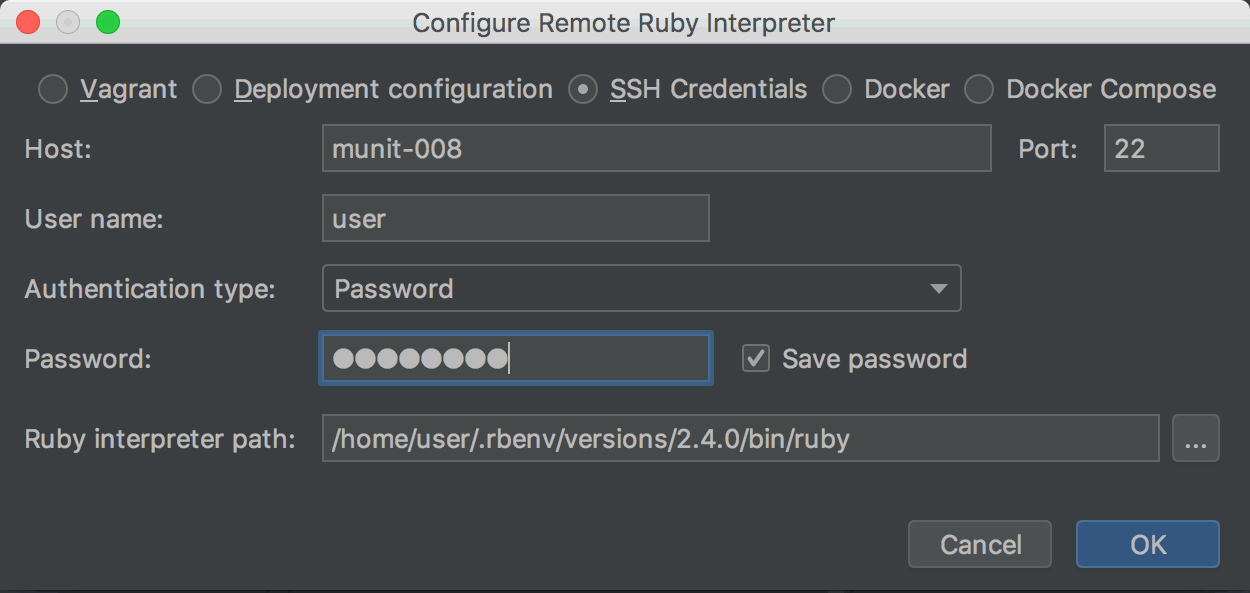Screen dimensions: 1250x593
Task: Click the green zoom window button
Action: click(x=107, y=22)
